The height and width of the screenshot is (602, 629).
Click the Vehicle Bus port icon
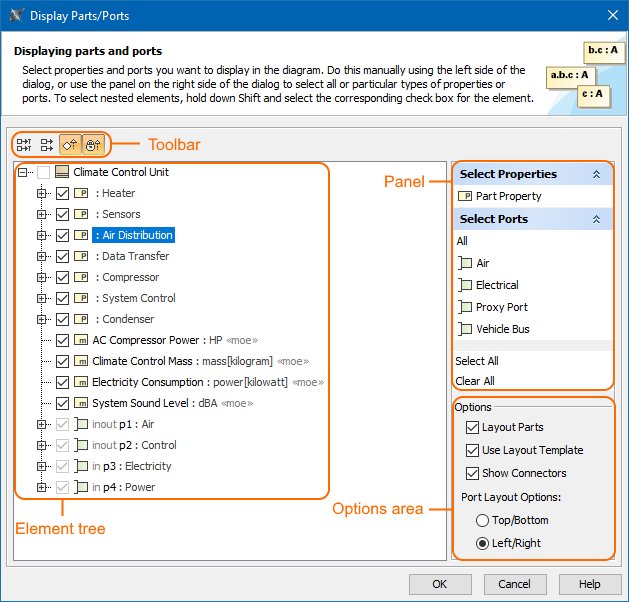tap(465, 329)
